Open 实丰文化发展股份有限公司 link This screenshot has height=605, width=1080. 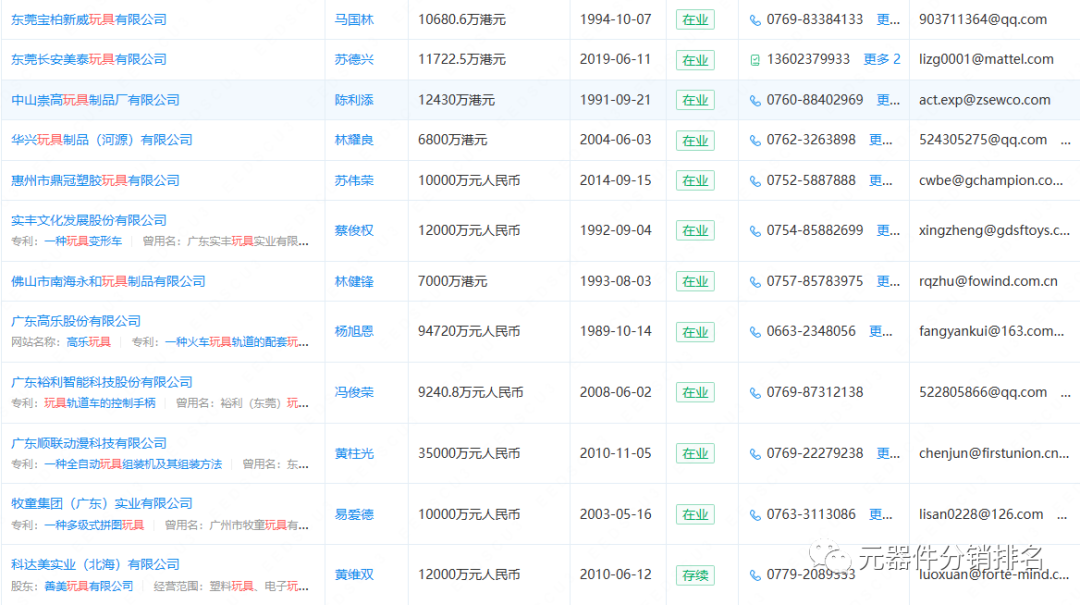[89, 221]
